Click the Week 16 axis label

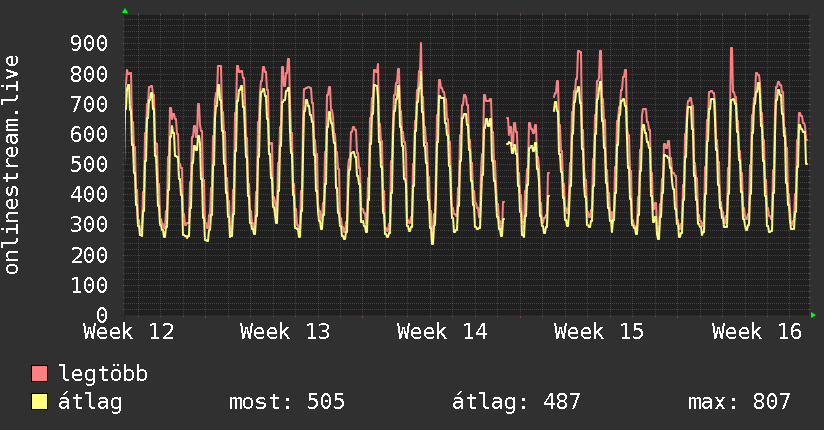[757, 332]
